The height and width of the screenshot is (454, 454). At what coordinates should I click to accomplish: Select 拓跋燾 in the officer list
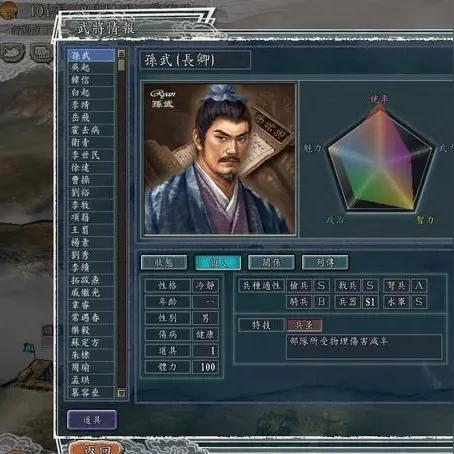tap(91, 280)
